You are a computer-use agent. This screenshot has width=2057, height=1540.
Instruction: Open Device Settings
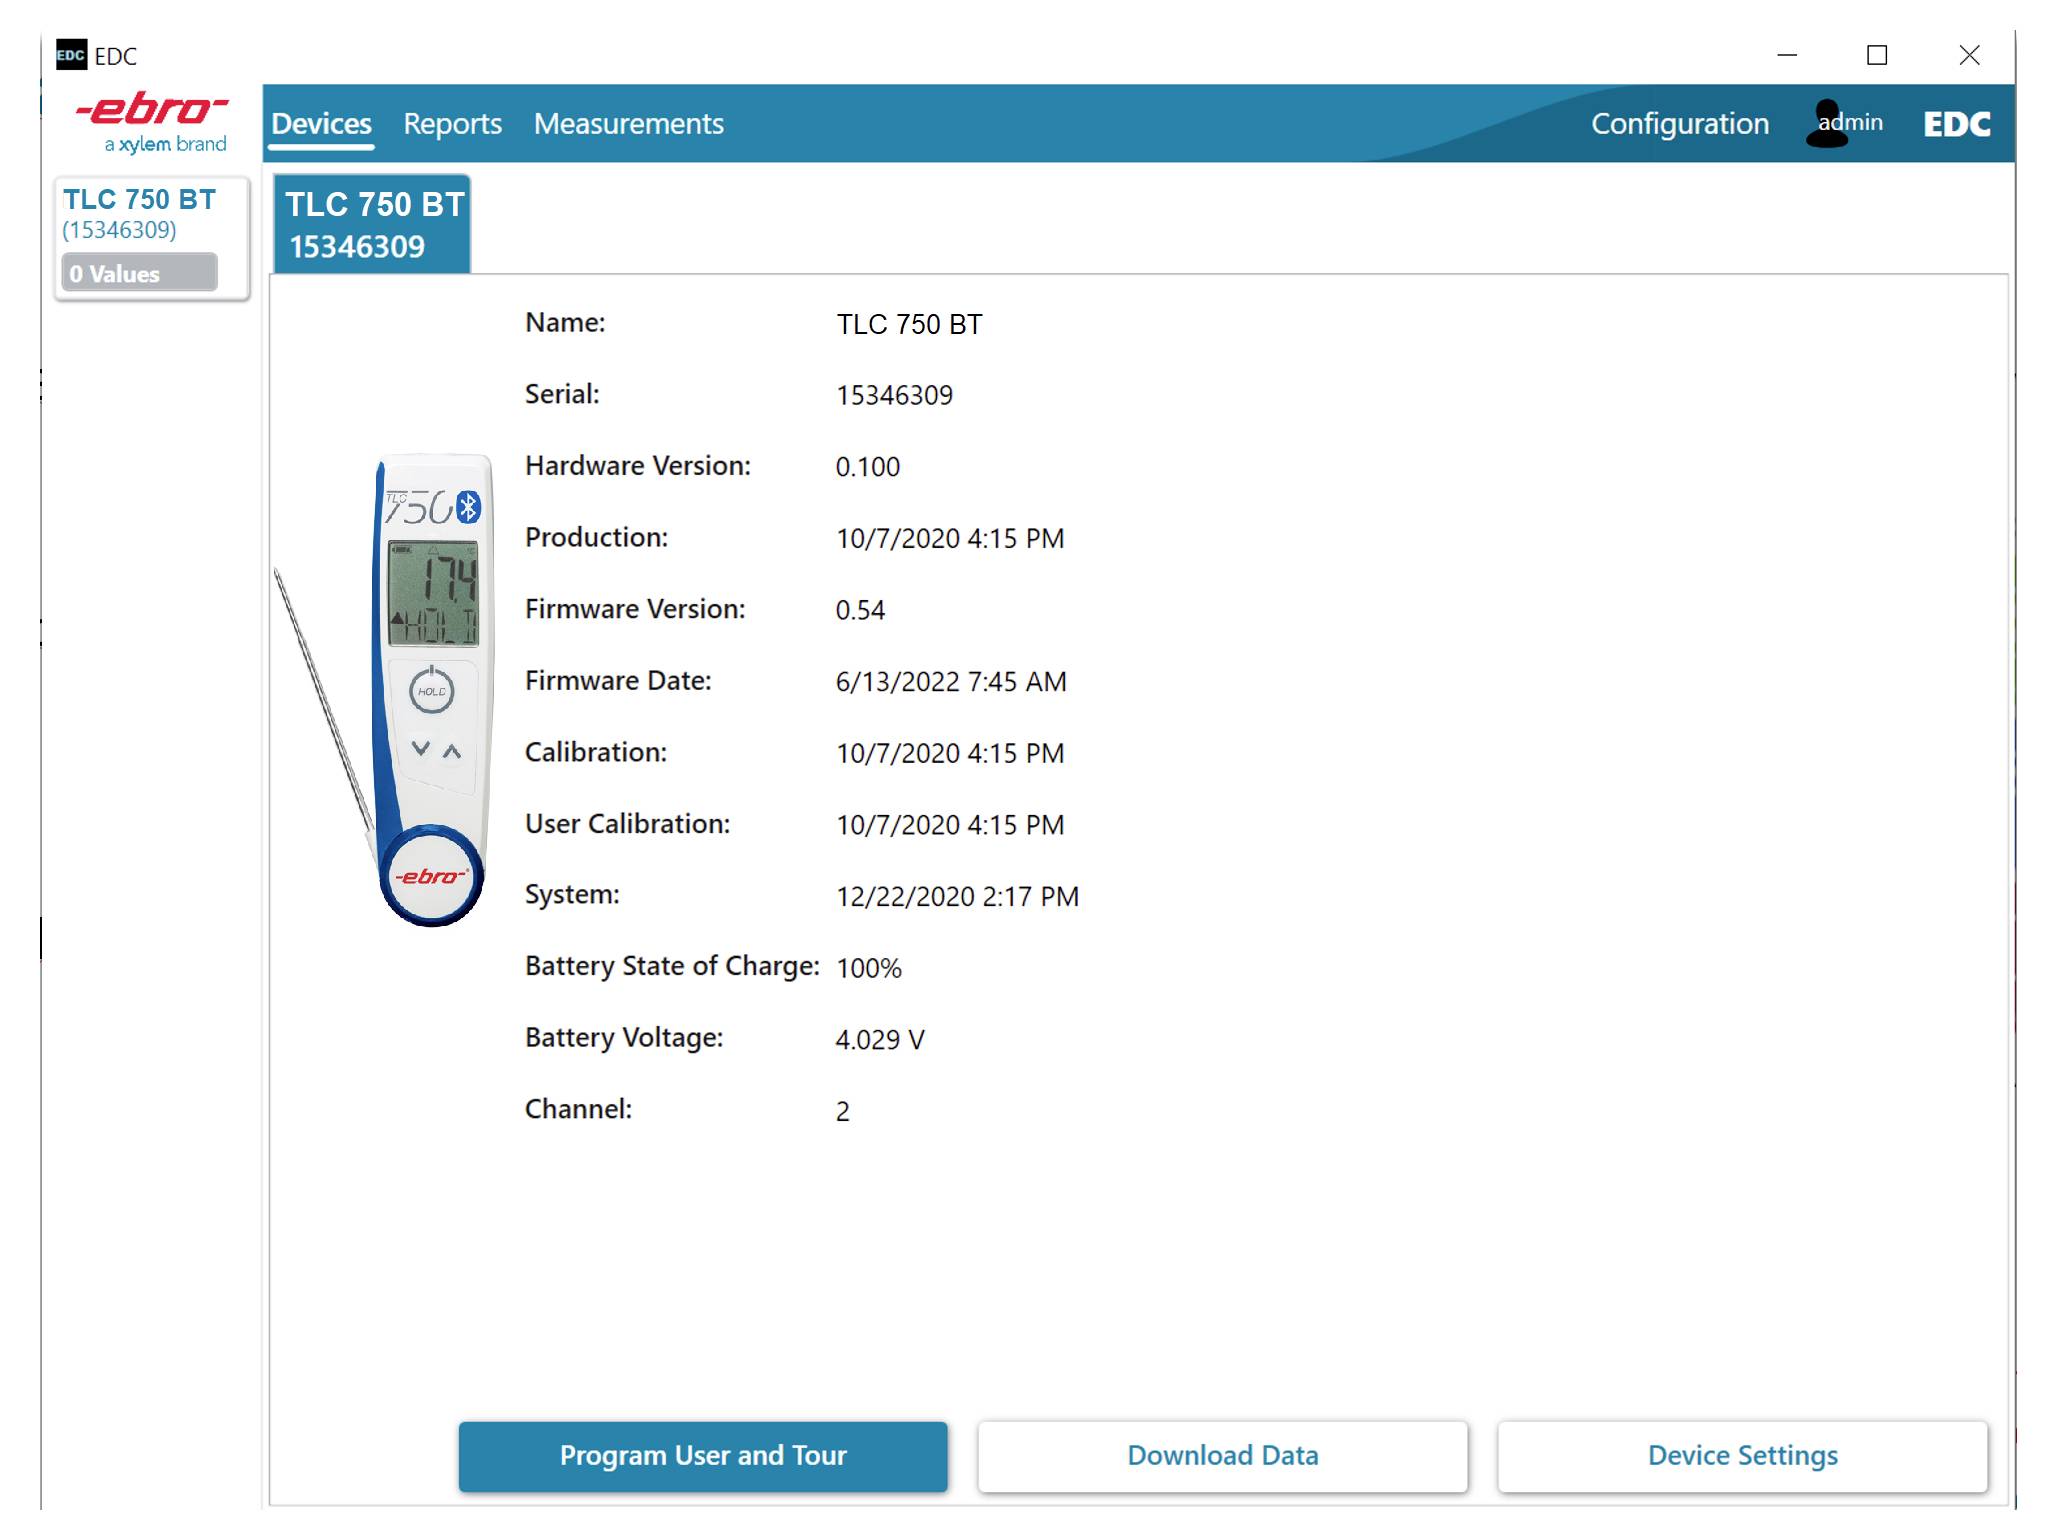(x=1742, y=1456)
